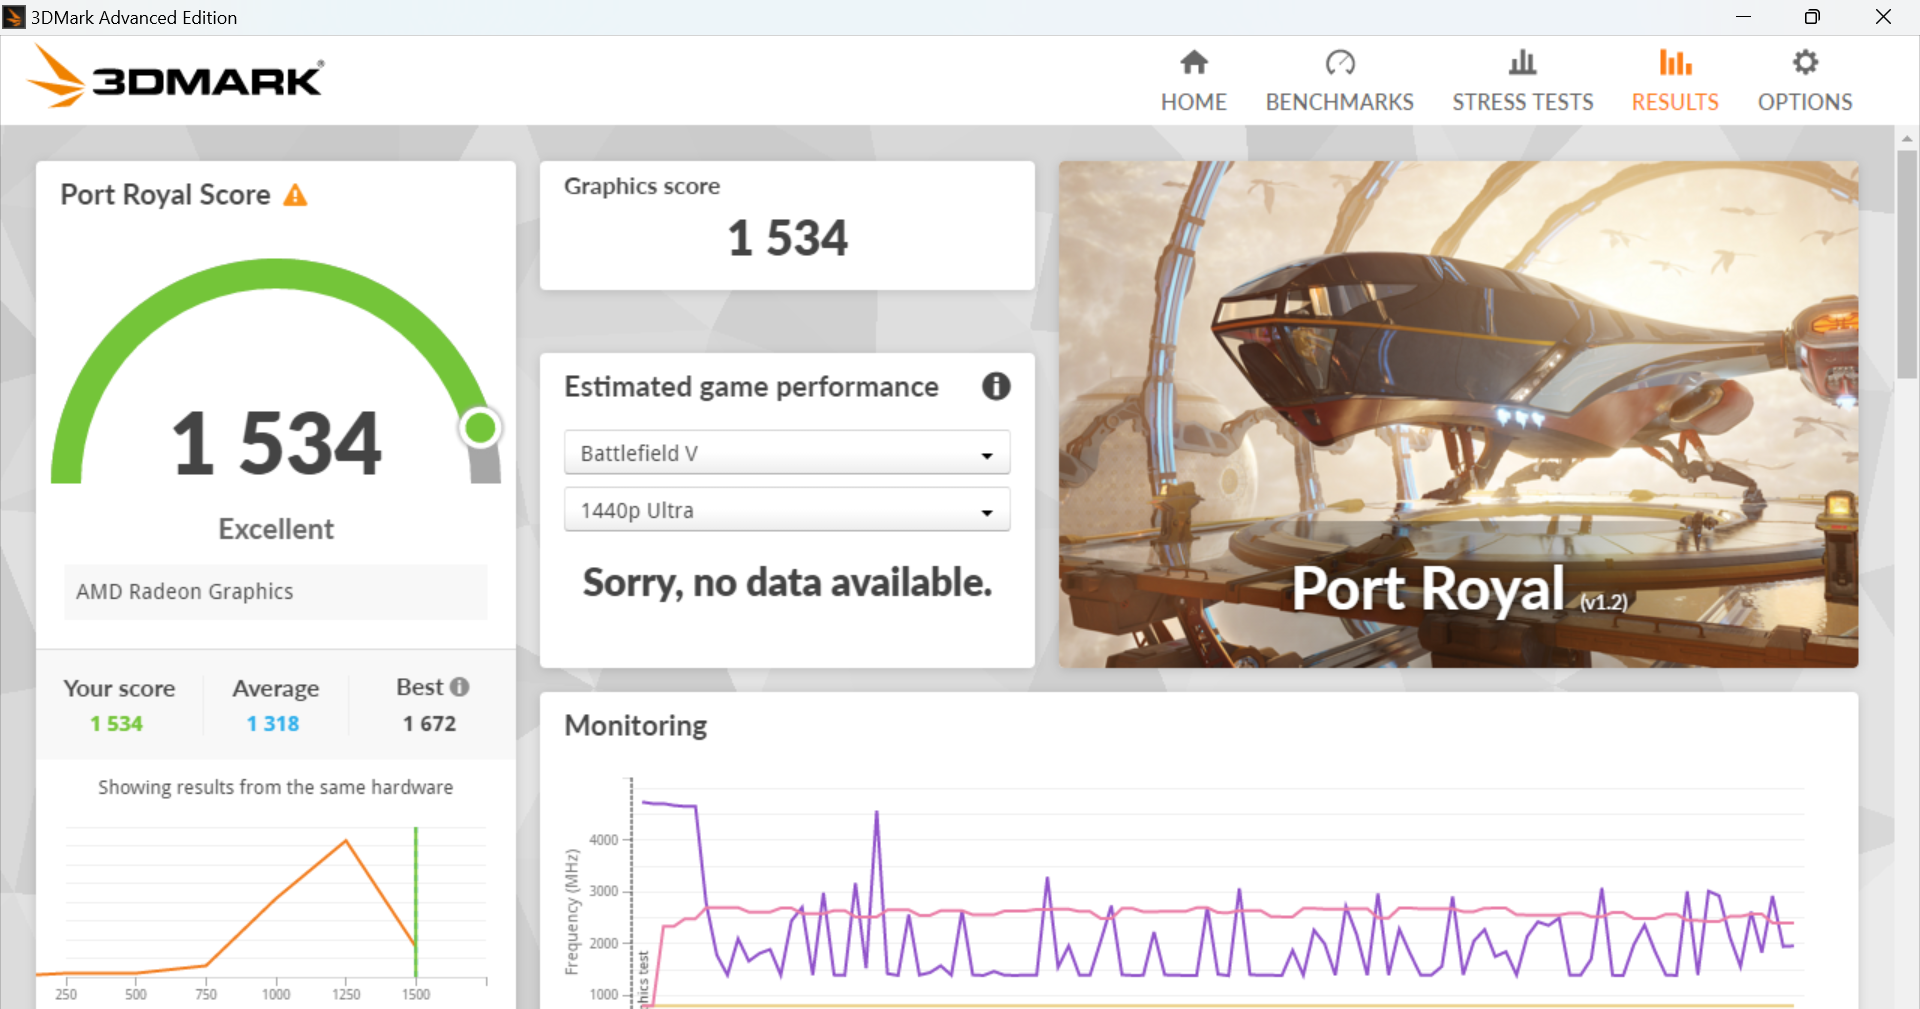Click the 'Sorry, no data available.' message
This screenshot has width=1920, height=1009.
click(x=788, y=582)
